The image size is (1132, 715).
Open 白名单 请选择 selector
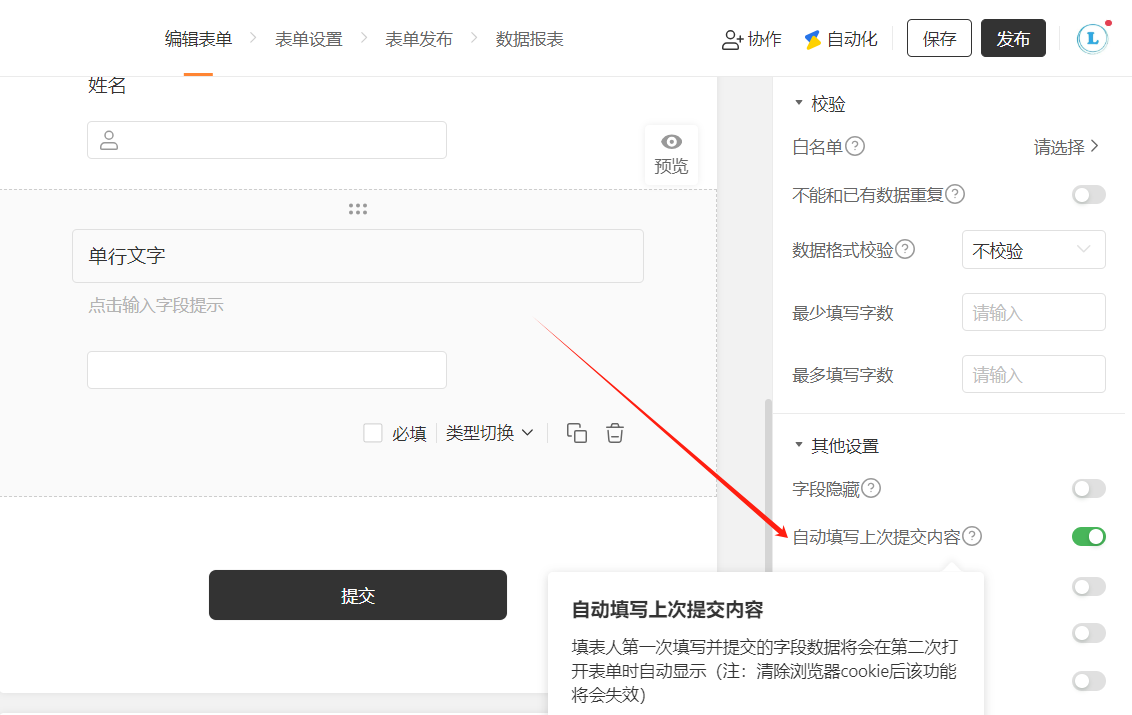coord(1066,147)
